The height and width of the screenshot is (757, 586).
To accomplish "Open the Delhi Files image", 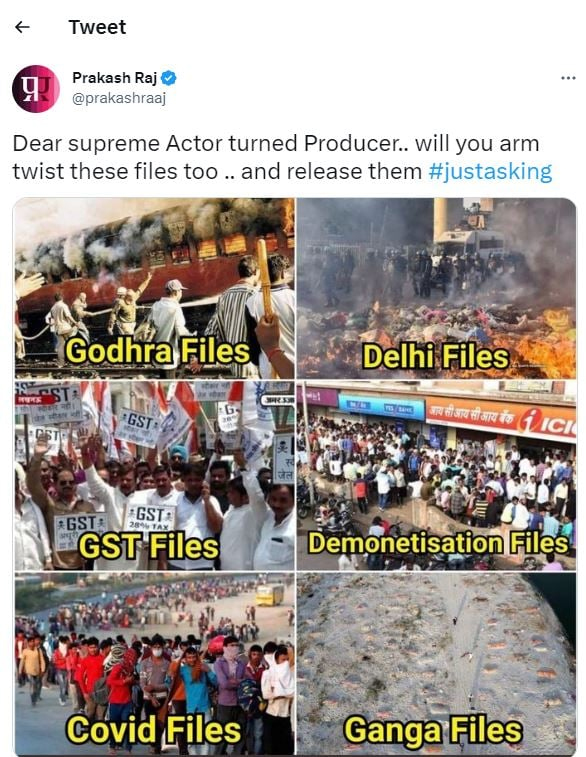I will coord(436,288).
